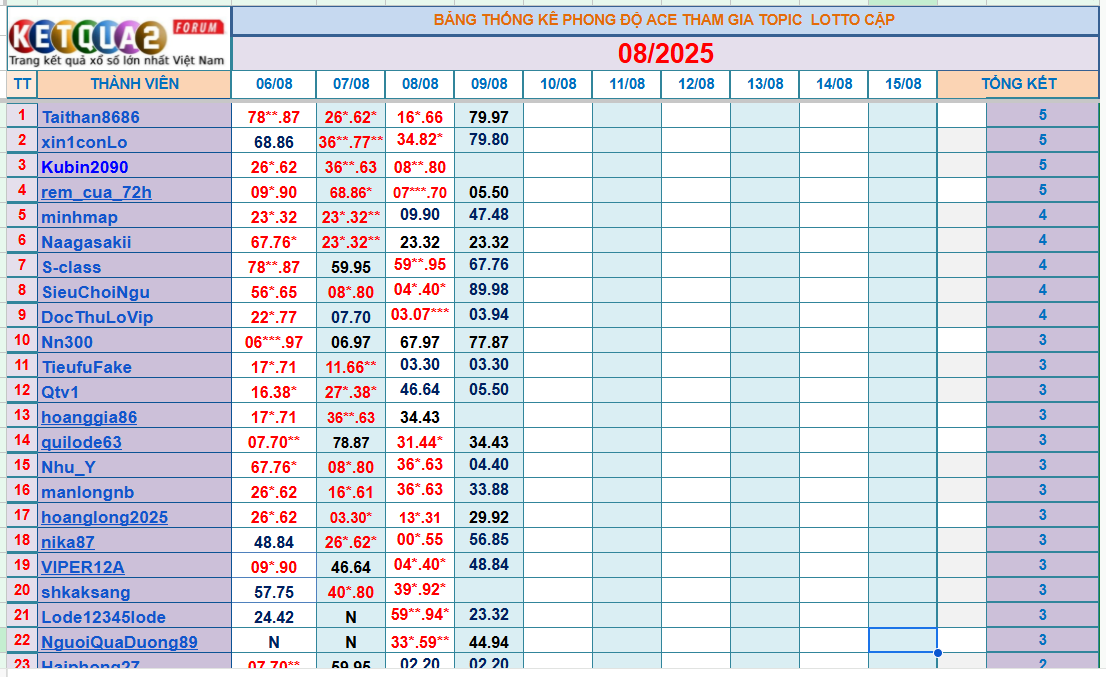Image resolution: width=1106 pixels, height=677 pixels.
Task: Select member cell Qtv1
Action: coord(134,391)
